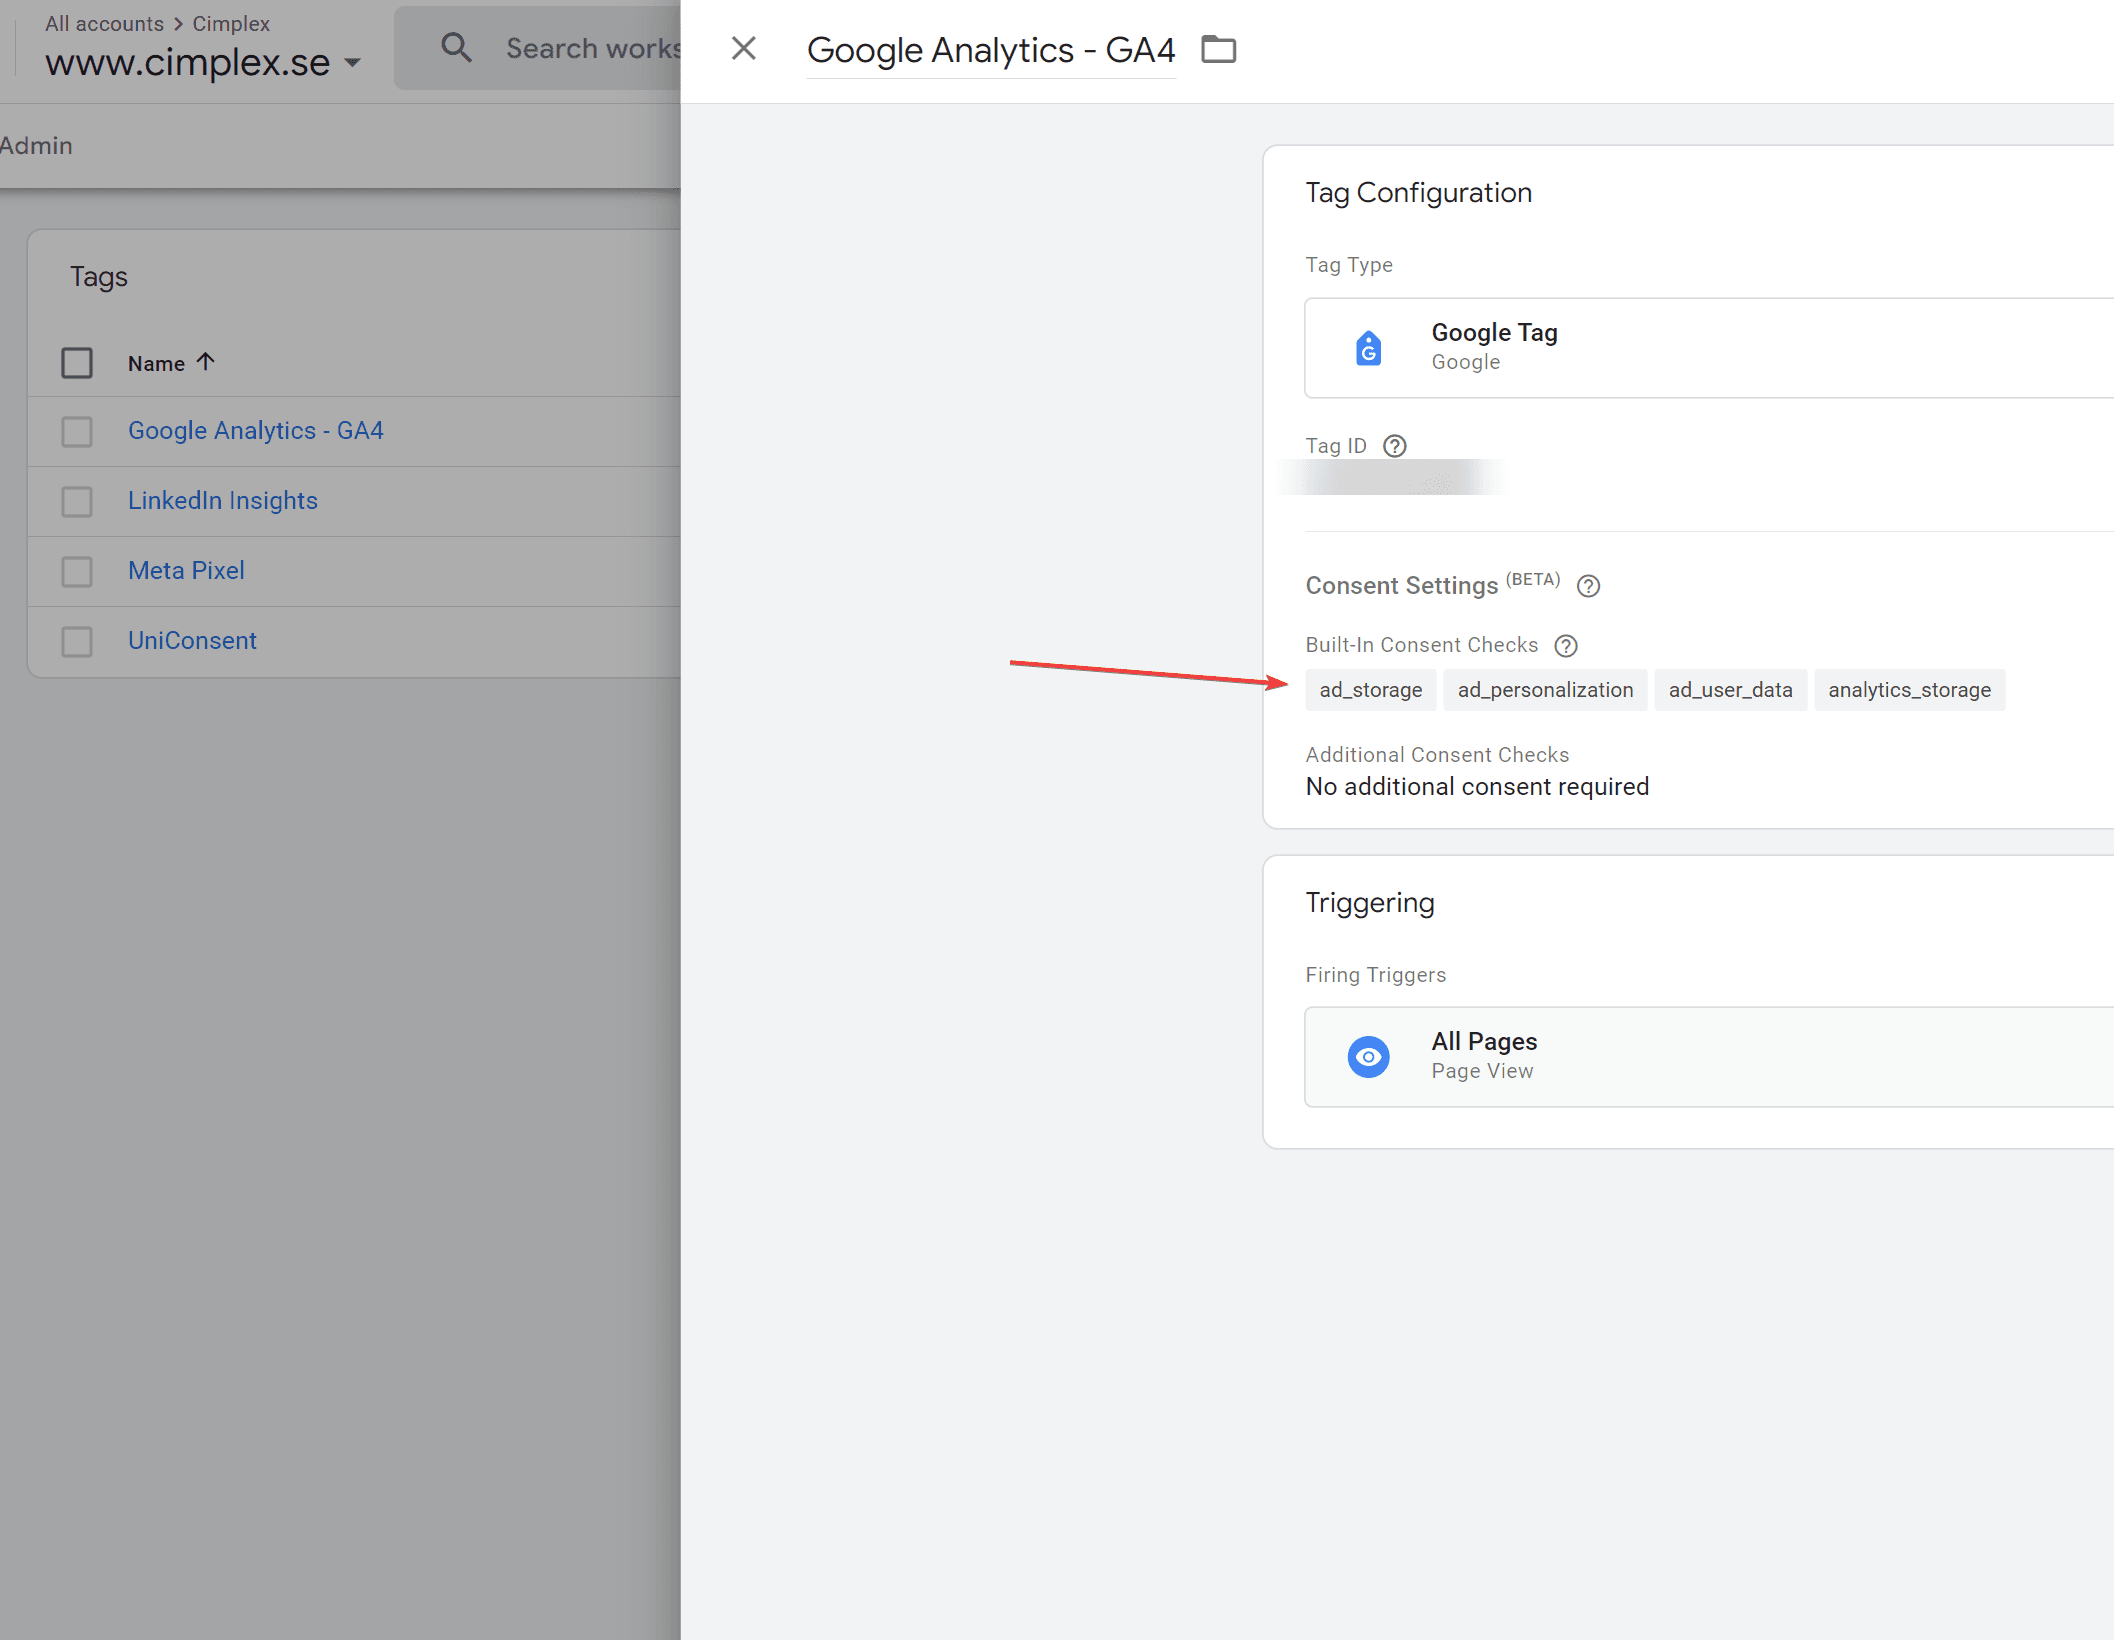
Task: Click the Firing Triggers label
Action: 1376,975
